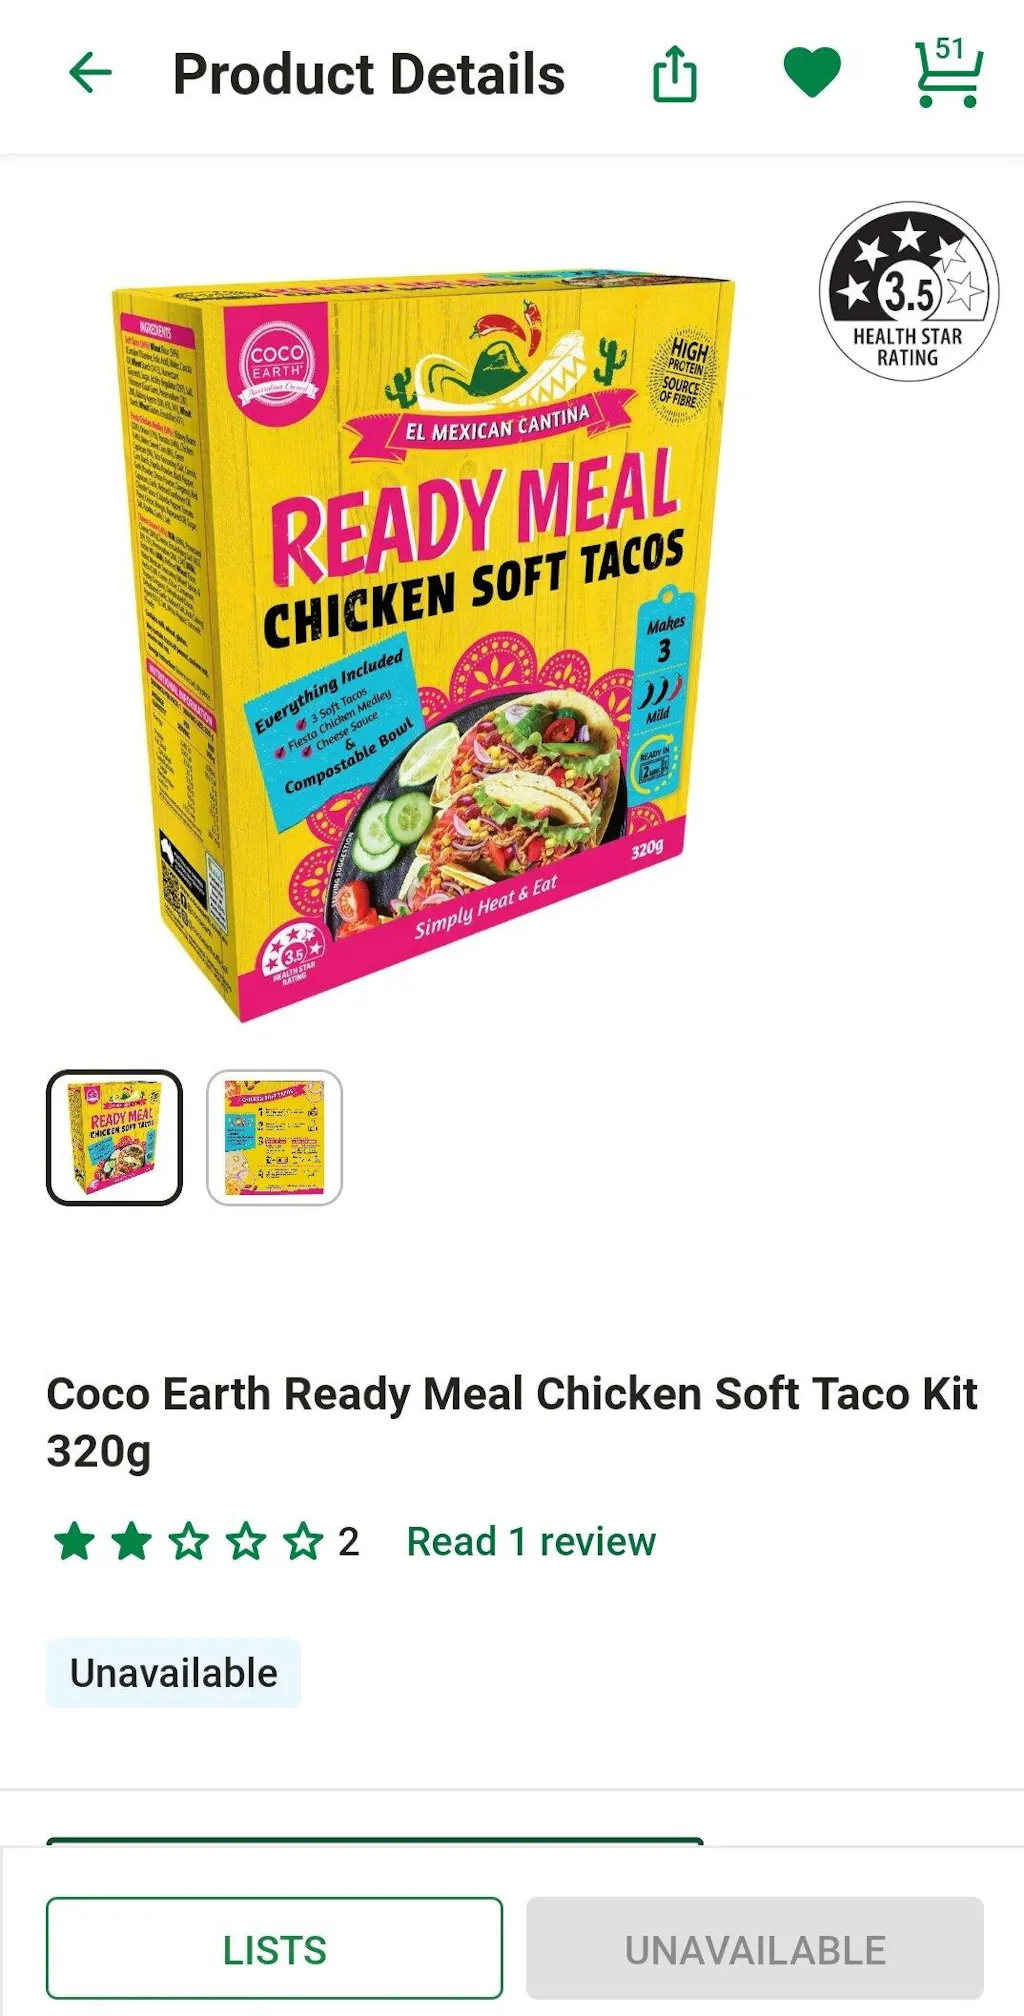
Task: Go back using the arrow icon
Action: 90,73
